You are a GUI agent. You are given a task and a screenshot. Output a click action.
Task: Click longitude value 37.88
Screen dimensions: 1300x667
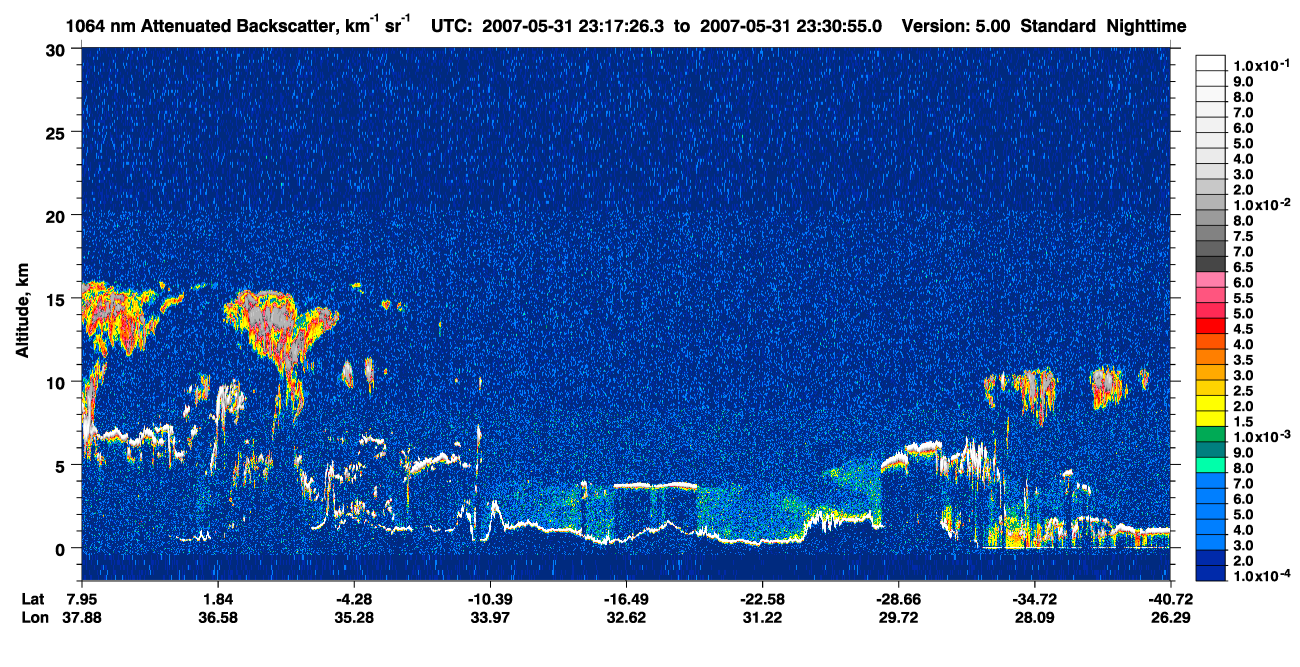82,617
